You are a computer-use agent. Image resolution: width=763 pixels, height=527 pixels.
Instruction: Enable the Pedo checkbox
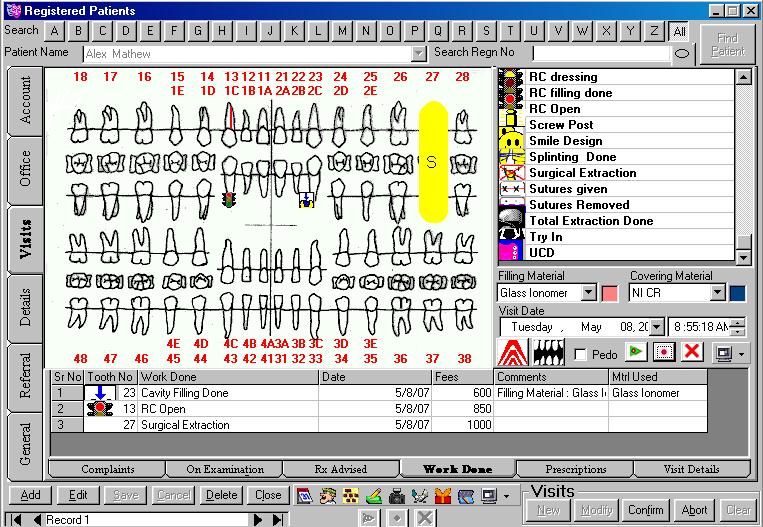[x=580, y=354]
